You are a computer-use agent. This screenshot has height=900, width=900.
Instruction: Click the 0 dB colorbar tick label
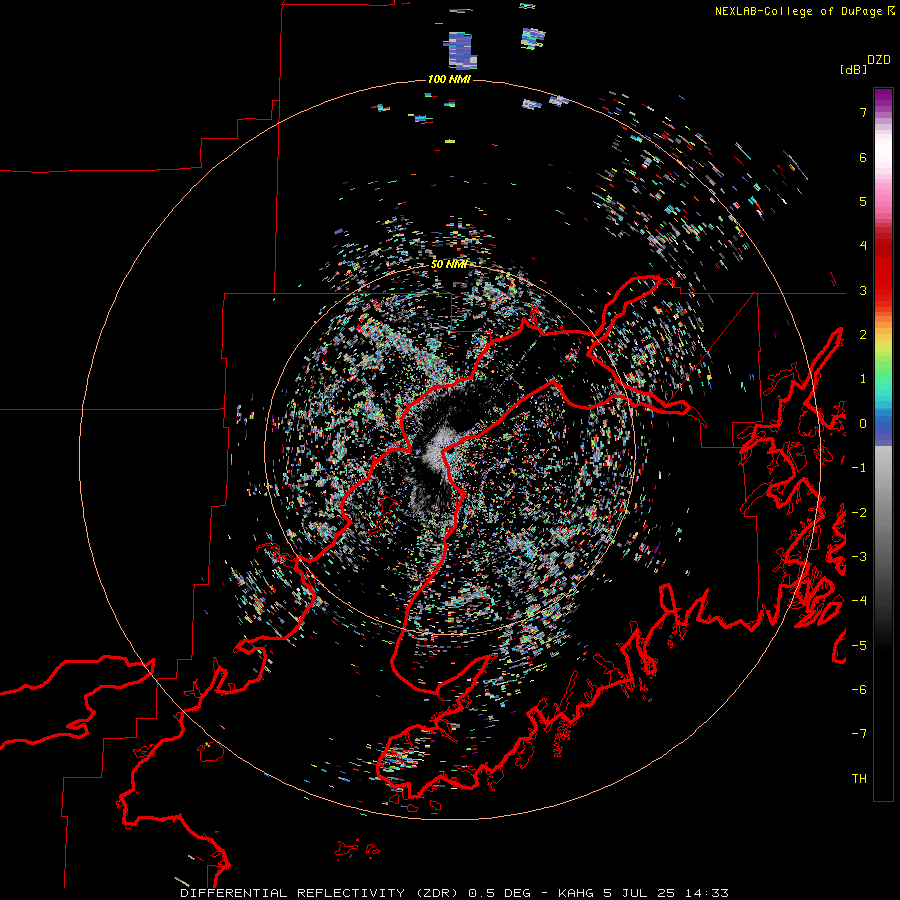click(x=863, y=424)
